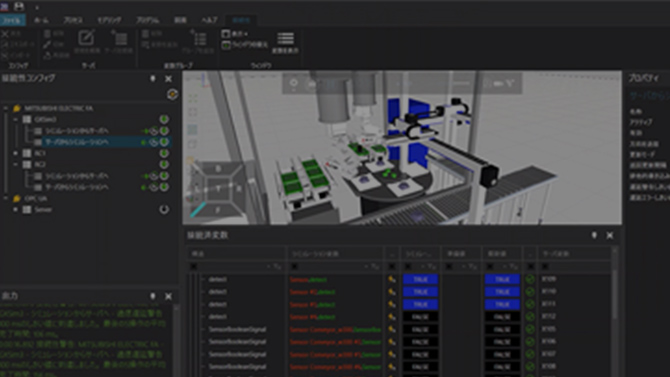Switch to the Help ribbon tab

pyautogui.click(x=209, y=20)
